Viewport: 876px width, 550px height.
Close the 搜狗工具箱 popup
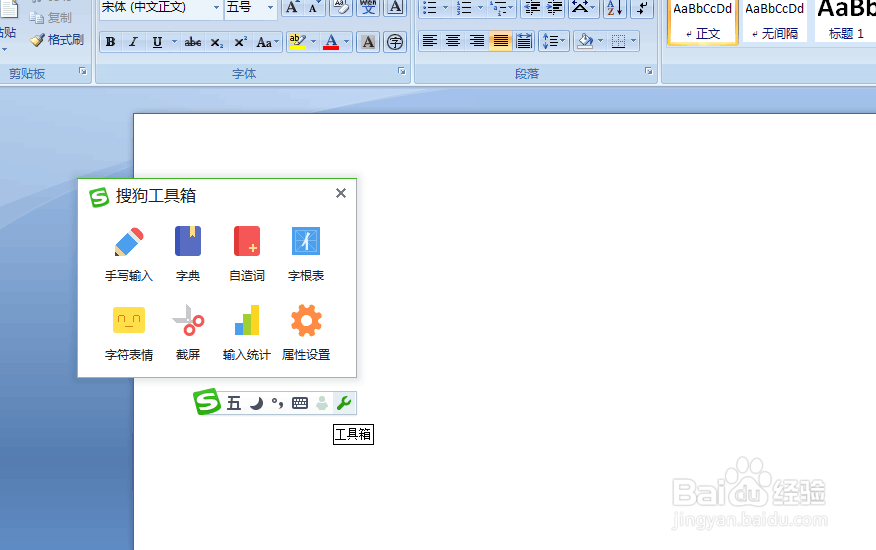pyautogui.click(x=341, y=193)
